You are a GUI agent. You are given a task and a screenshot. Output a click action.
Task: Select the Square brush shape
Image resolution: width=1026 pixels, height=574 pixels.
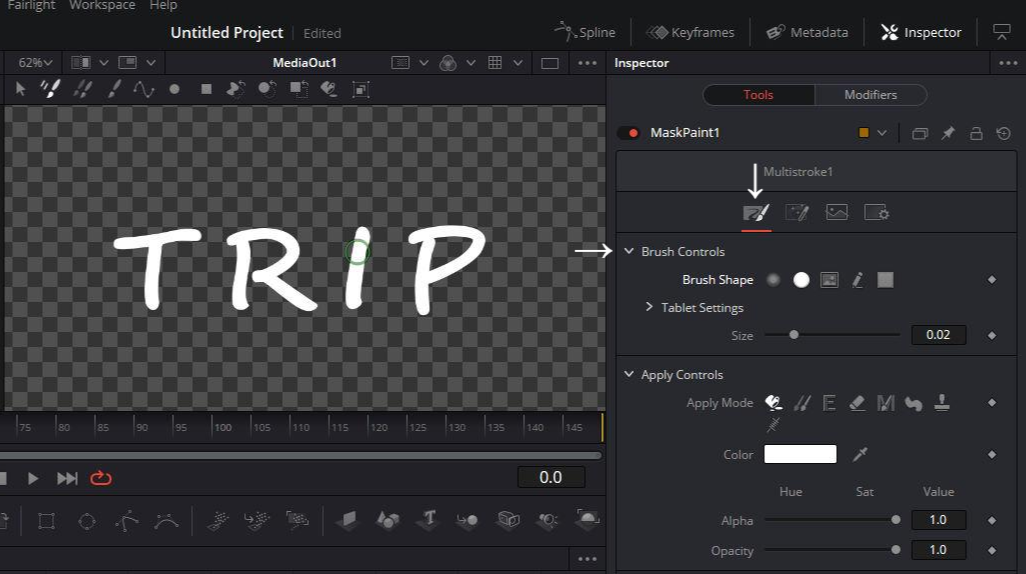(885, 280)
